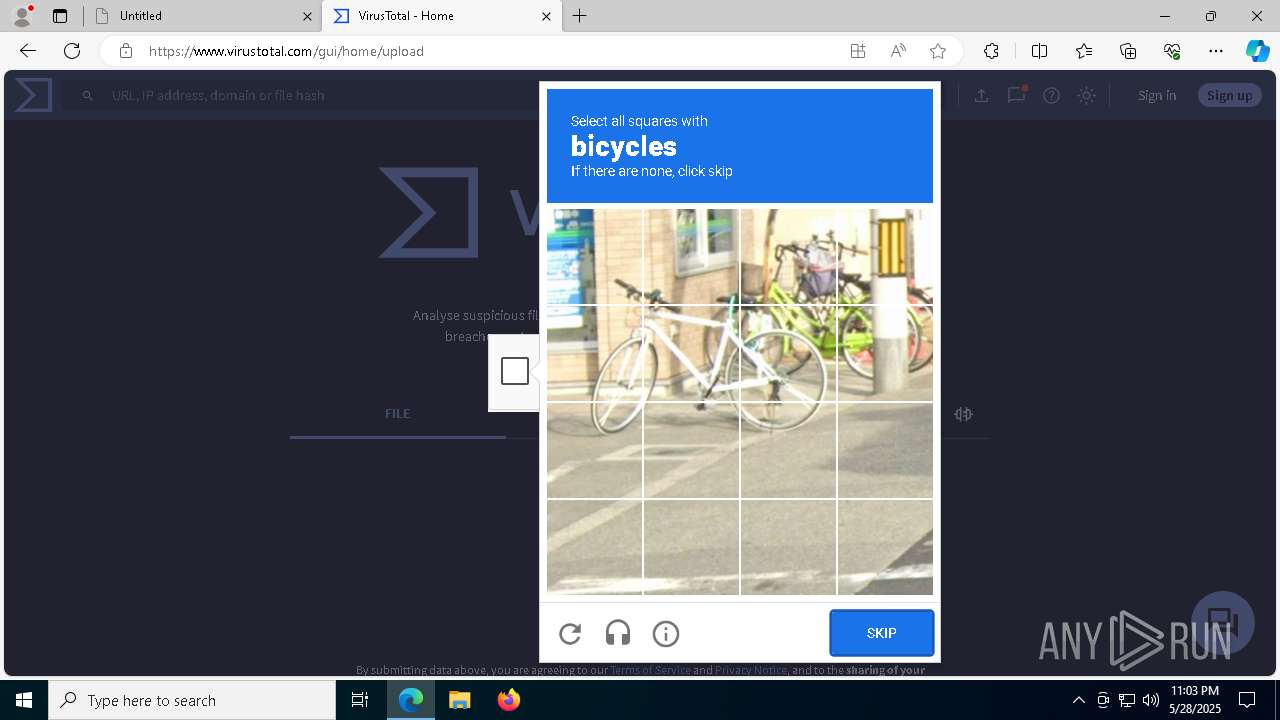The height and width of the screenshot is (720, 1280).
Task: Click taskbar search box
Action: (192, 700)
